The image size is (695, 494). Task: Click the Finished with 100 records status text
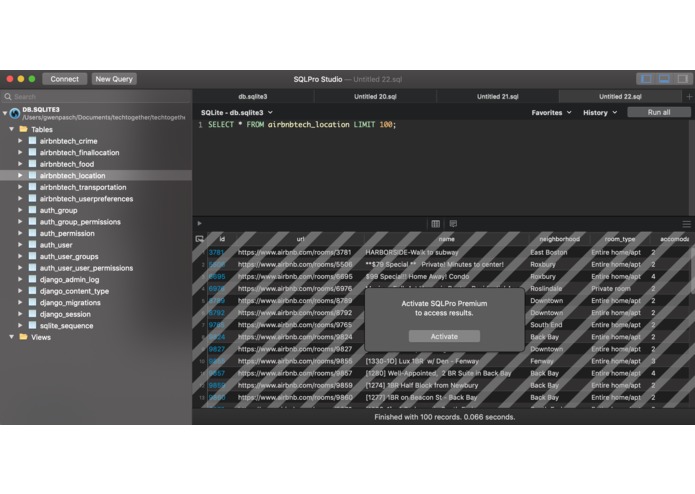tap(445, 417)
